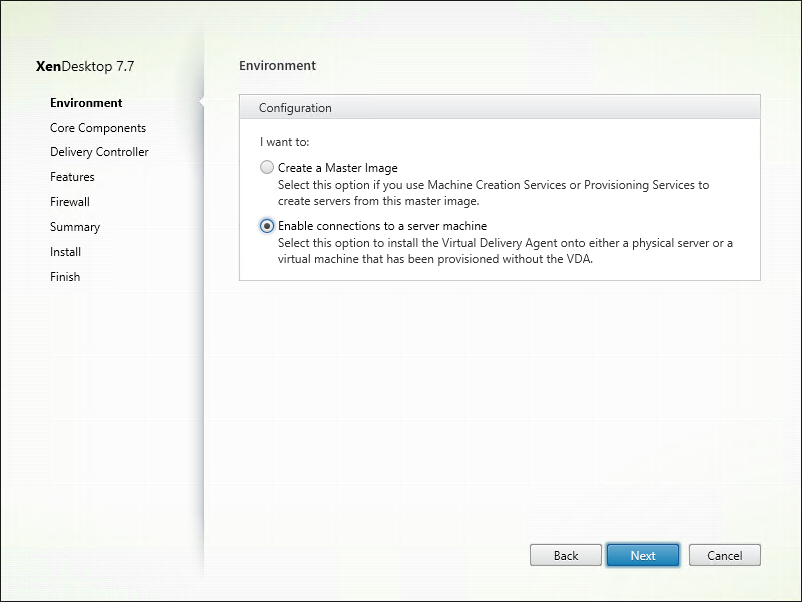Open the Summary step

[x=75, y=227]
